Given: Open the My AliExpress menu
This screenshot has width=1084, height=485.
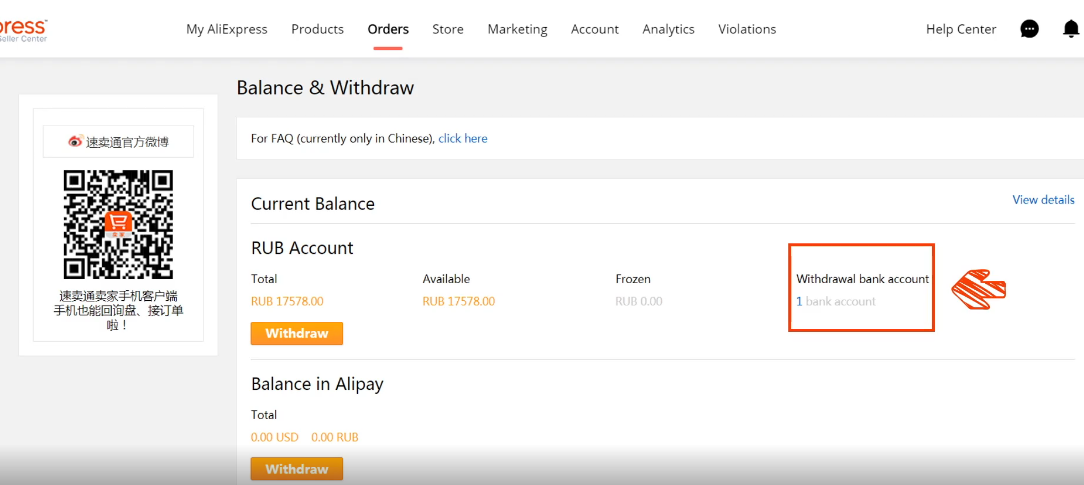Looking at the screenshot, I should pyautogui.click(x=227, y=29).
